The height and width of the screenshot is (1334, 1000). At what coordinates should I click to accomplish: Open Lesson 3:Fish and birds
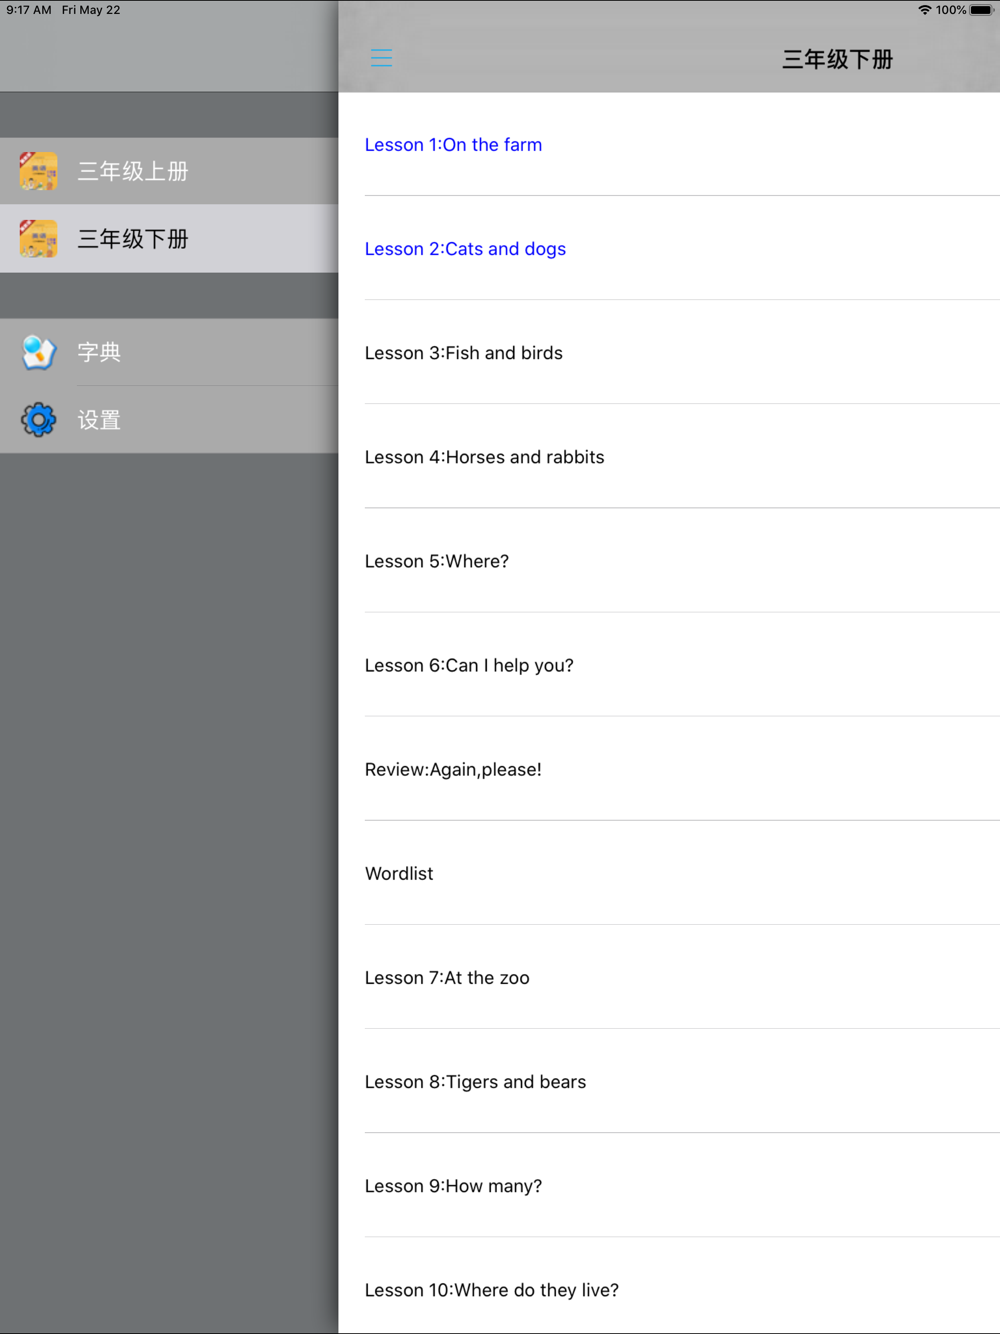coord(669,352)
